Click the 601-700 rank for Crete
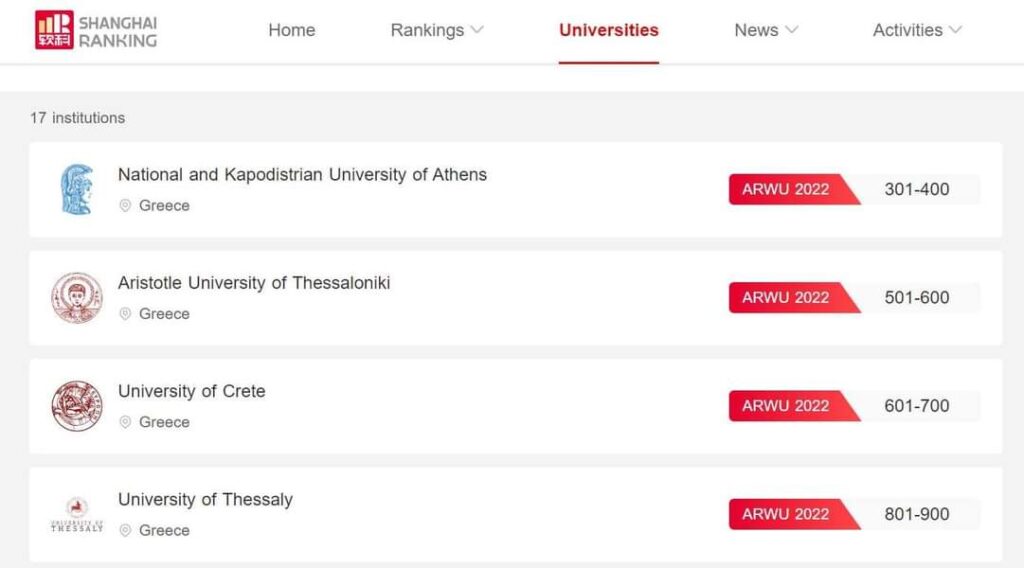Screen dimensions: 1024x568 [917, 406]
